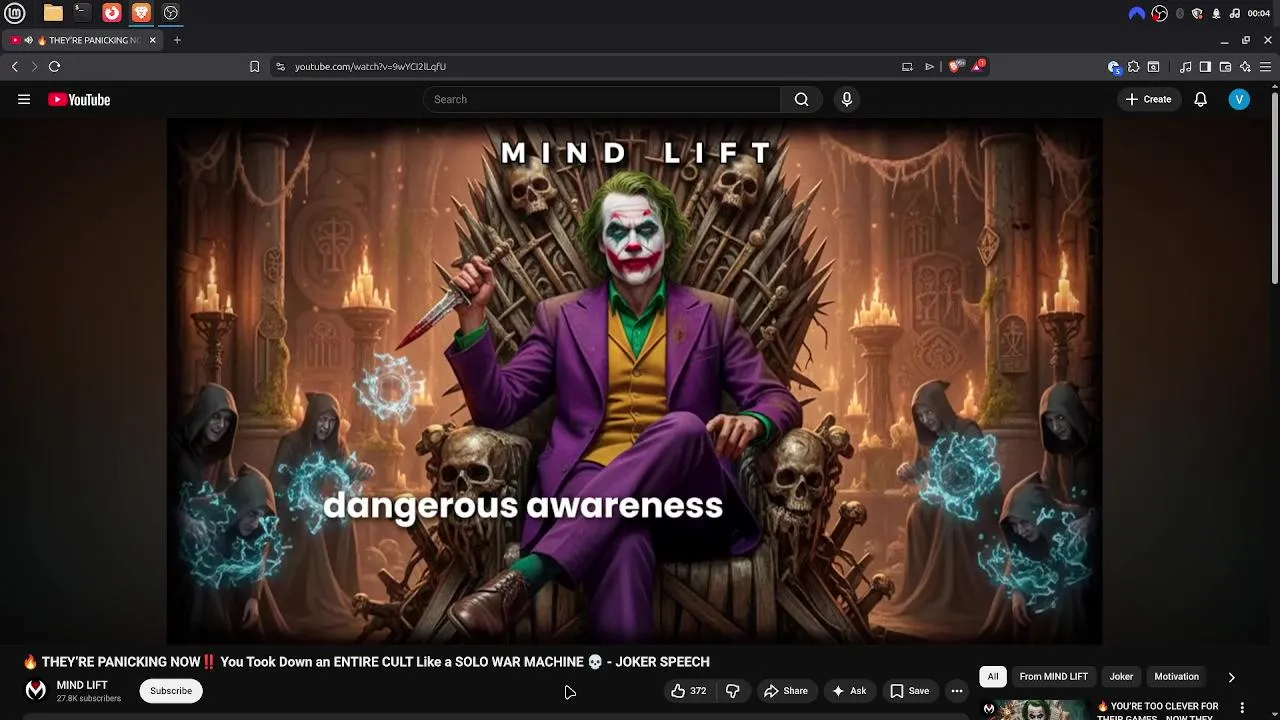This screenshot has width=1280, height=720.
Task: Click the address bar URL
Action: point(370,67)
